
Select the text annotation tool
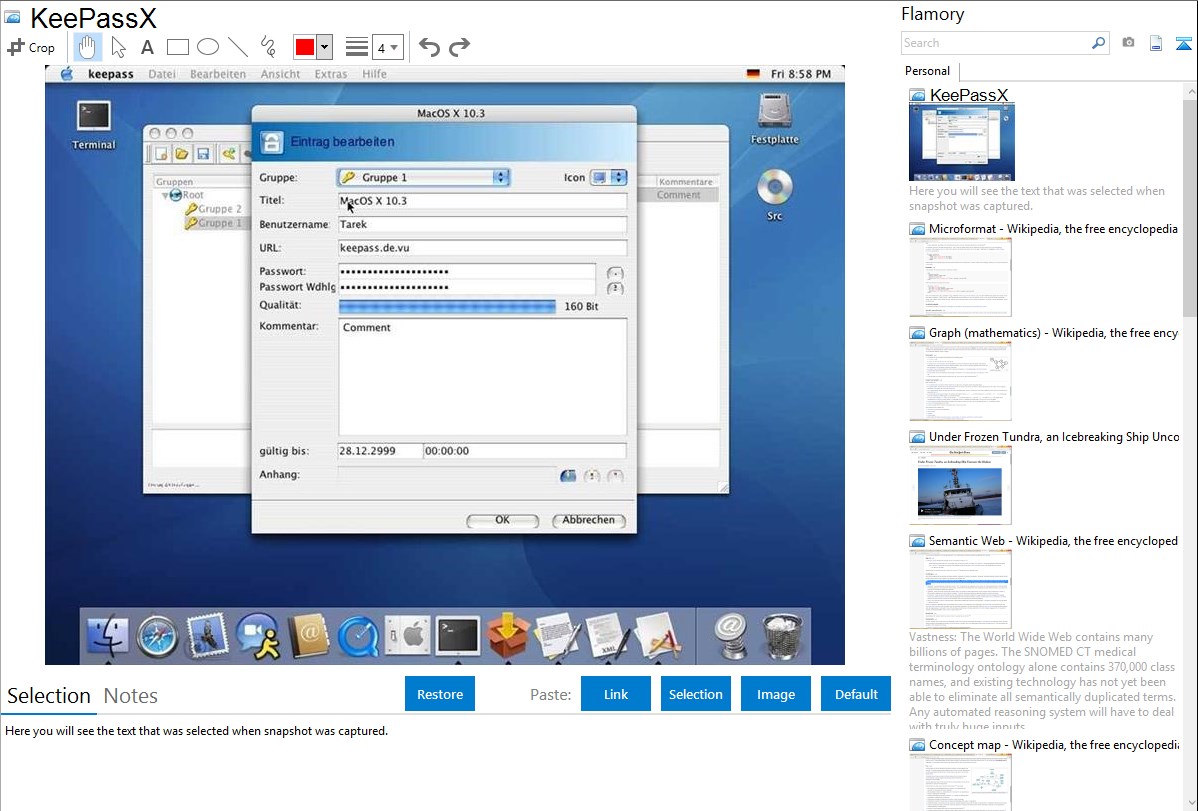click(147, 47)
